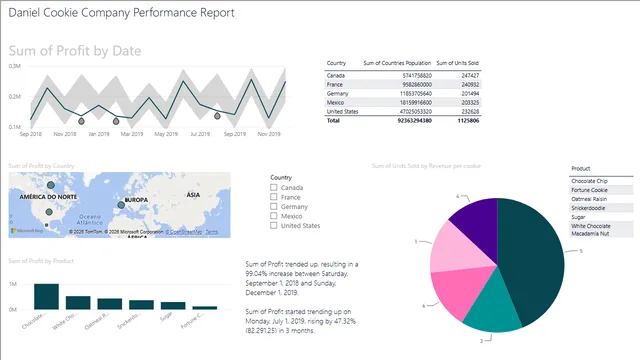
Task: Click the total population value 92363294380
Action: (415, 120)
